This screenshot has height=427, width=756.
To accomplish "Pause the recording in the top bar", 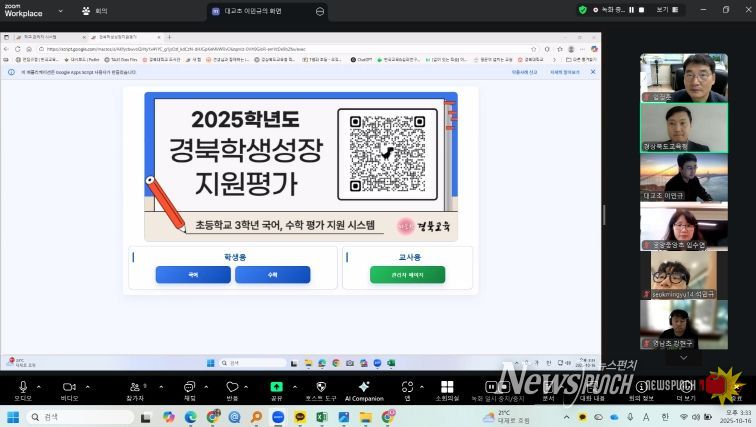I will point(629,10).
